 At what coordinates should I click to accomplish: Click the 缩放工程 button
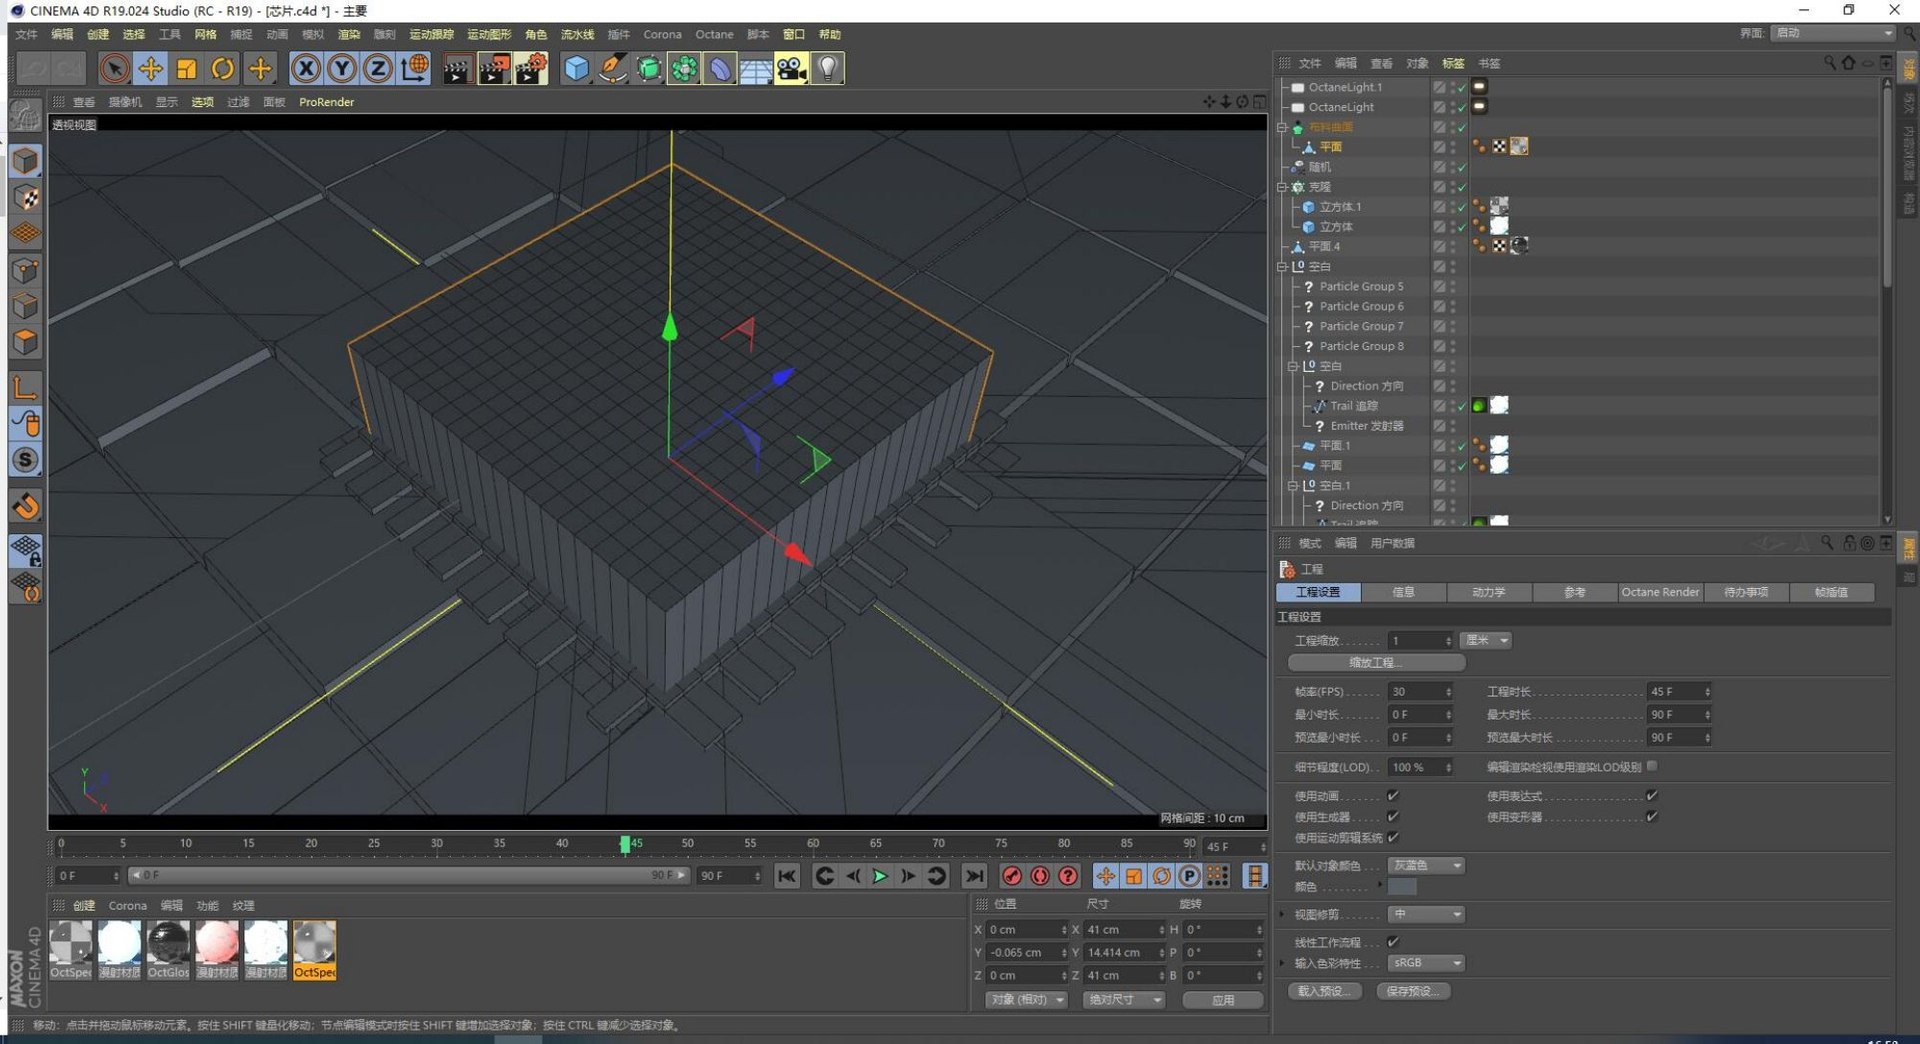pyautogui.click(x=1376, y=663)
